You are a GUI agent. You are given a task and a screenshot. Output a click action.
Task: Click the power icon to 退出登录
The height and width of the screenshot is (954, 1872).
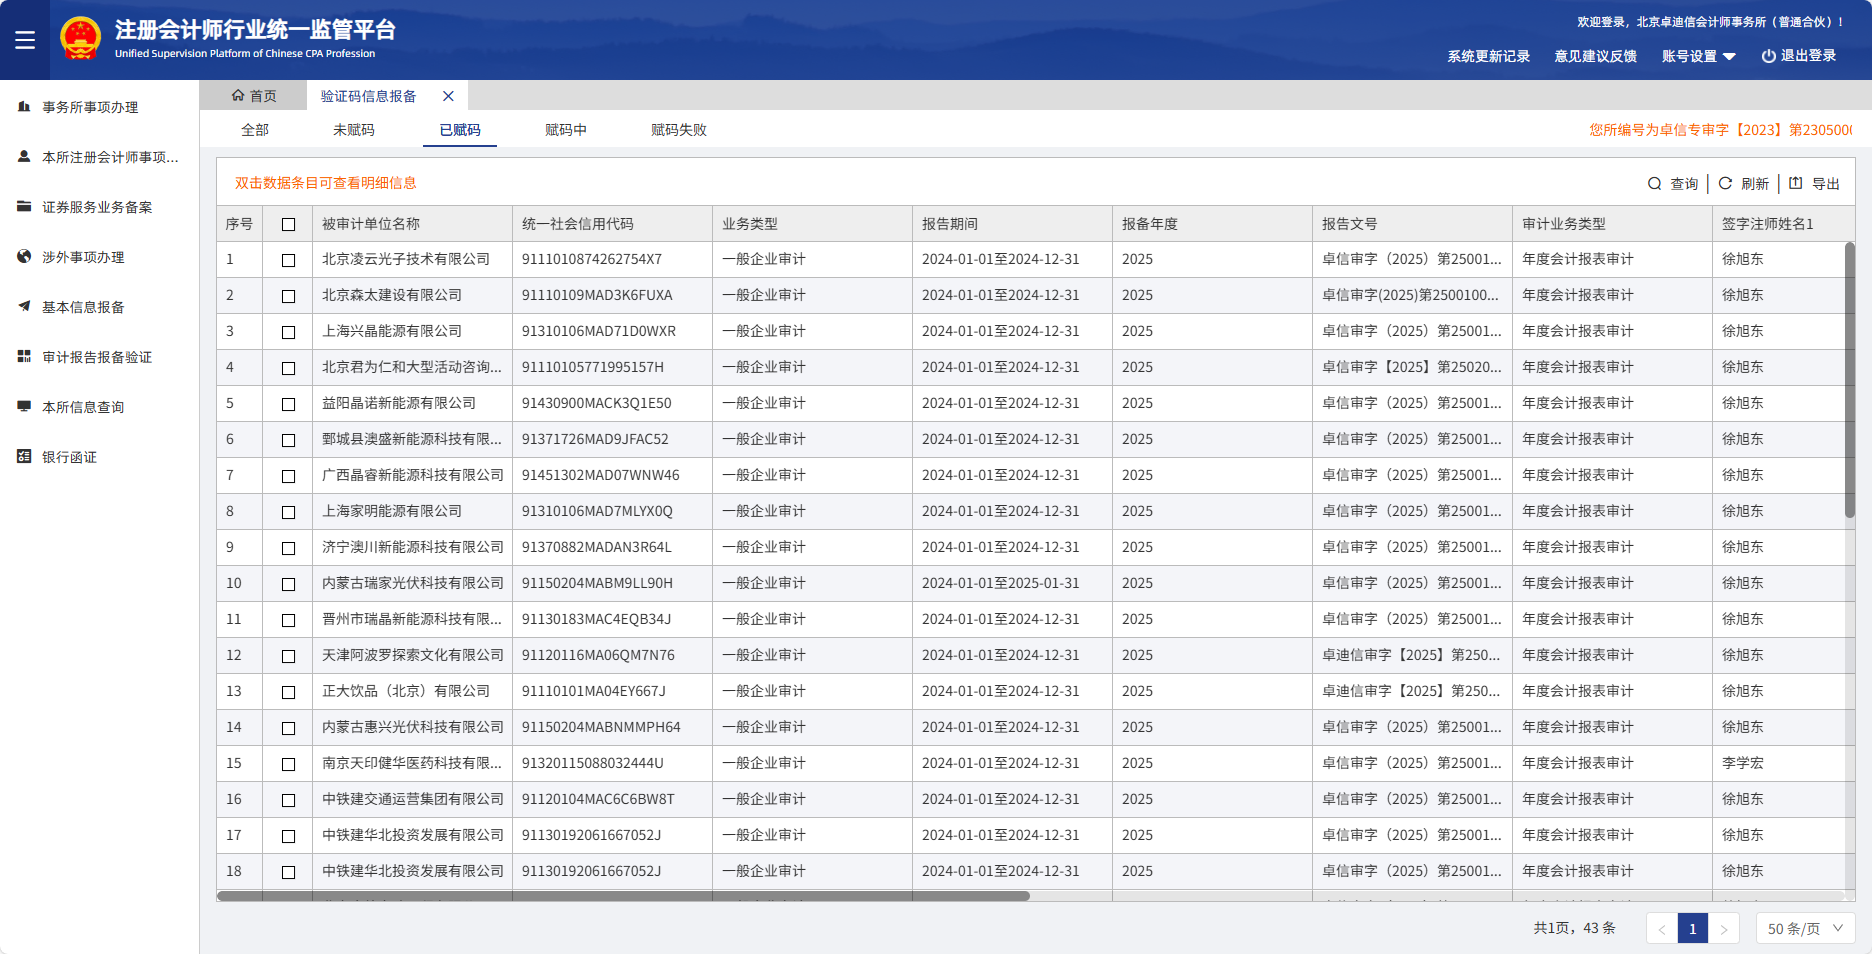pyautogui.click(x=1768, y=56)
